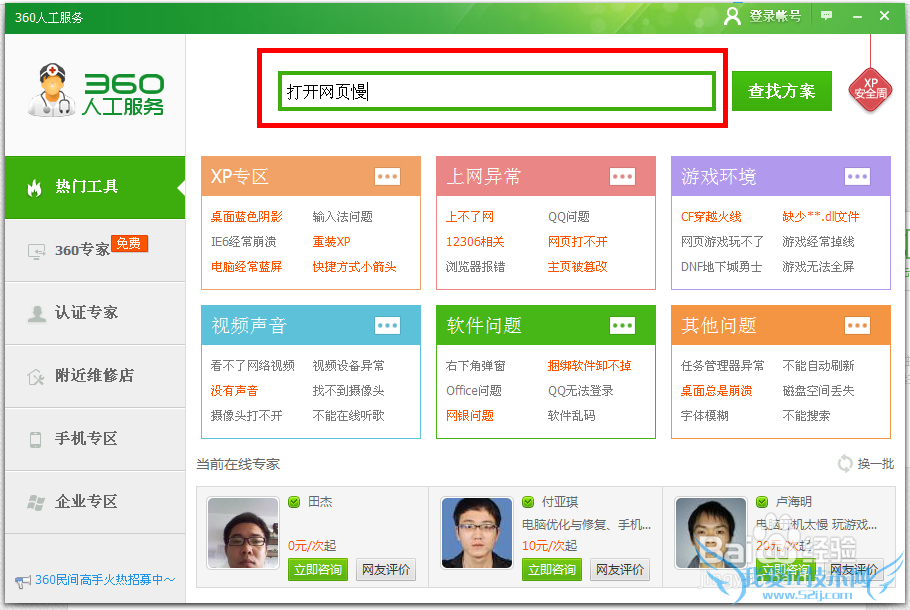This screenshot has height=610, width=910.
Task: Click the wrench icon beside 附近维修店
Action: [35, 377]
